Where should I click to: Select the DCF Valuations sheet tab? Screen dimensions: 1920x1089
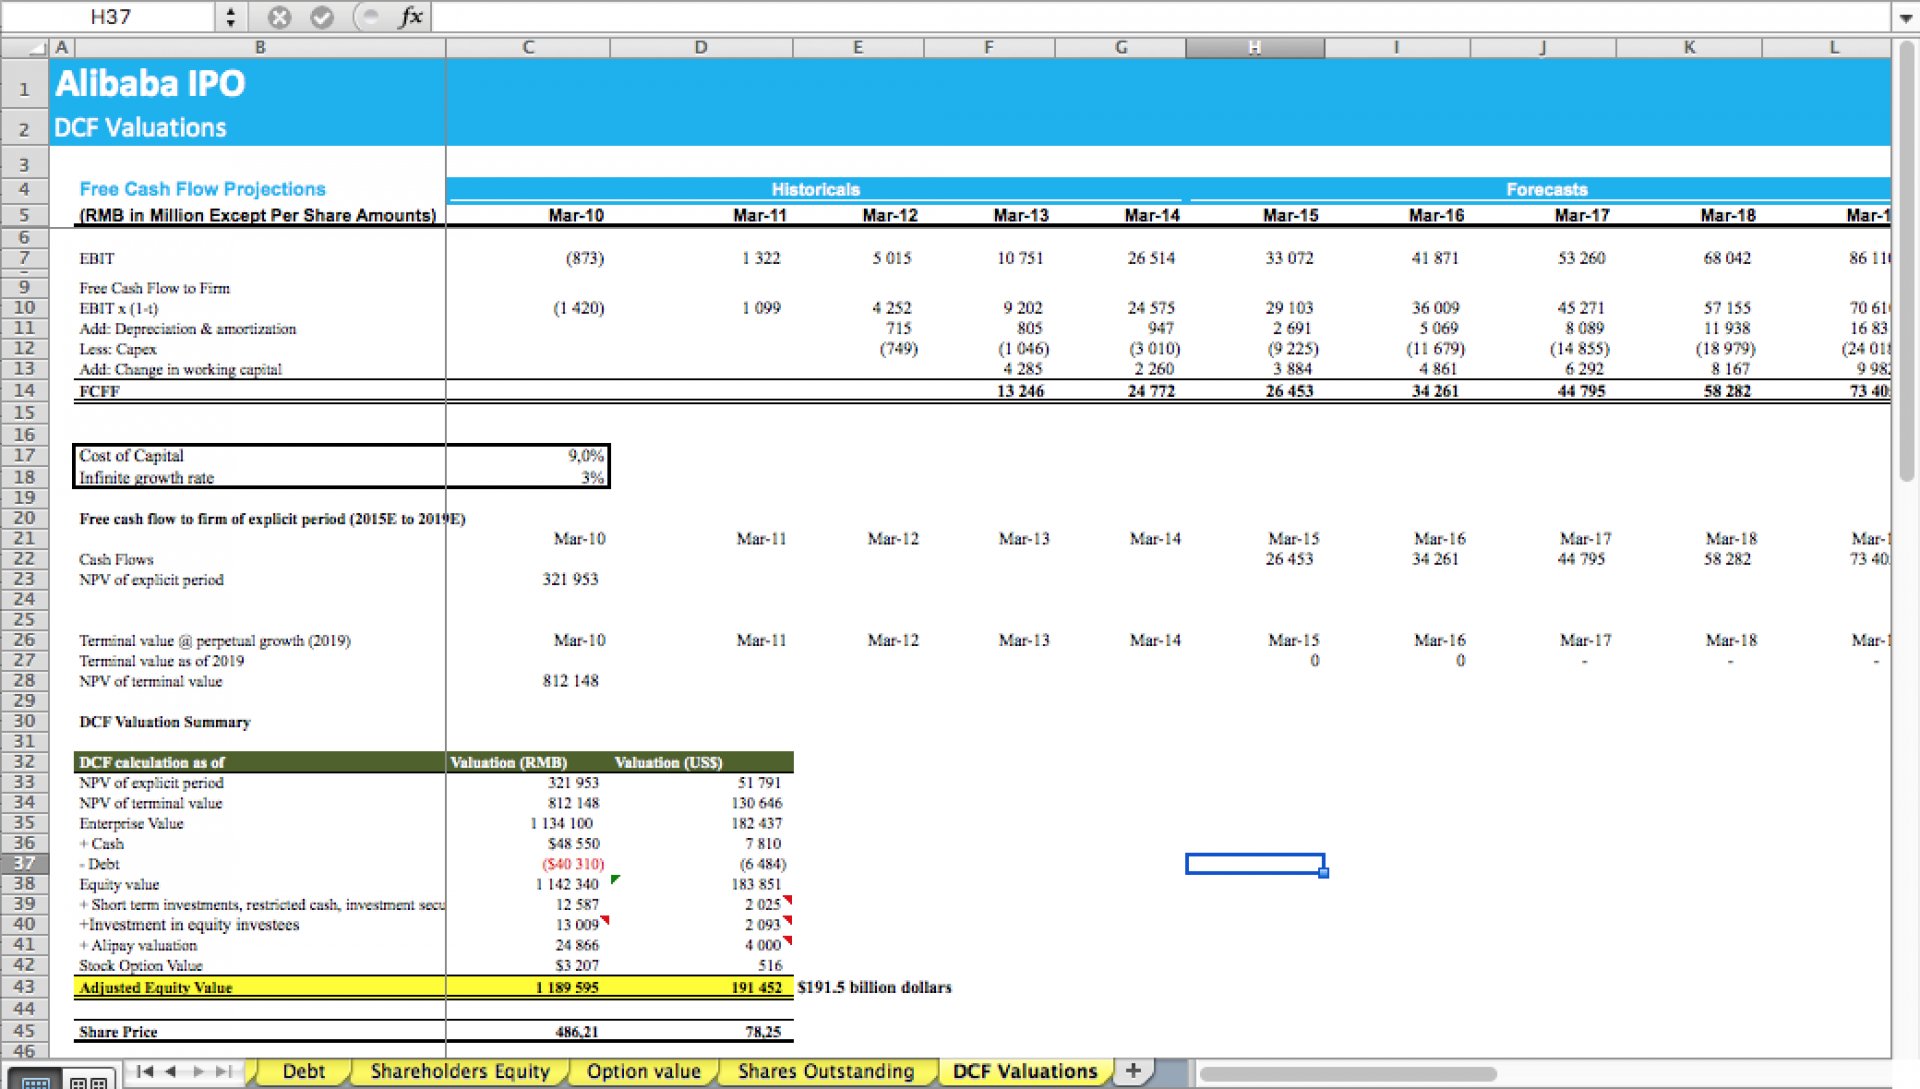click(1025, 1071)
